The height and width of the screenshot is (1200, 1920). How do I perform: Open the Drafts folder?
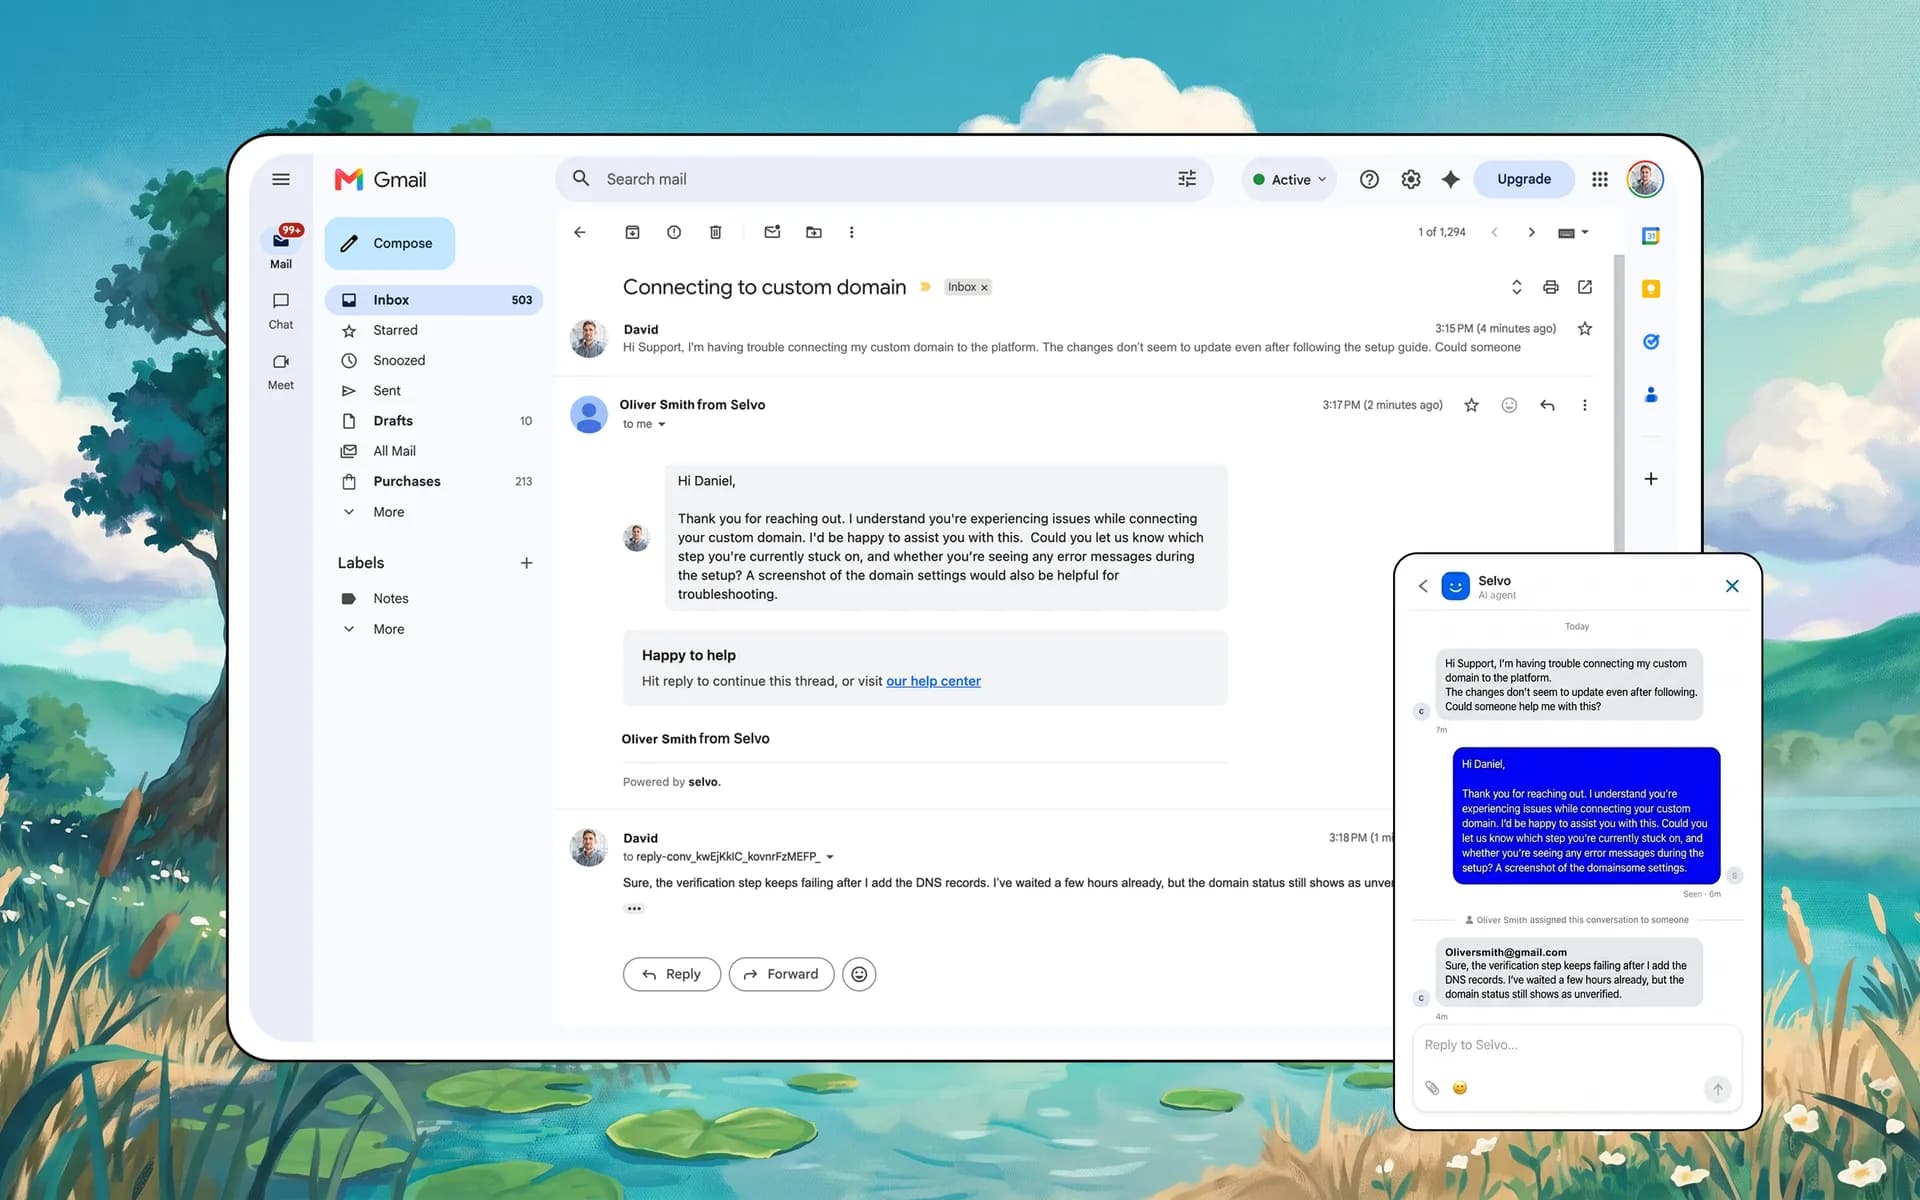[434, 421]
